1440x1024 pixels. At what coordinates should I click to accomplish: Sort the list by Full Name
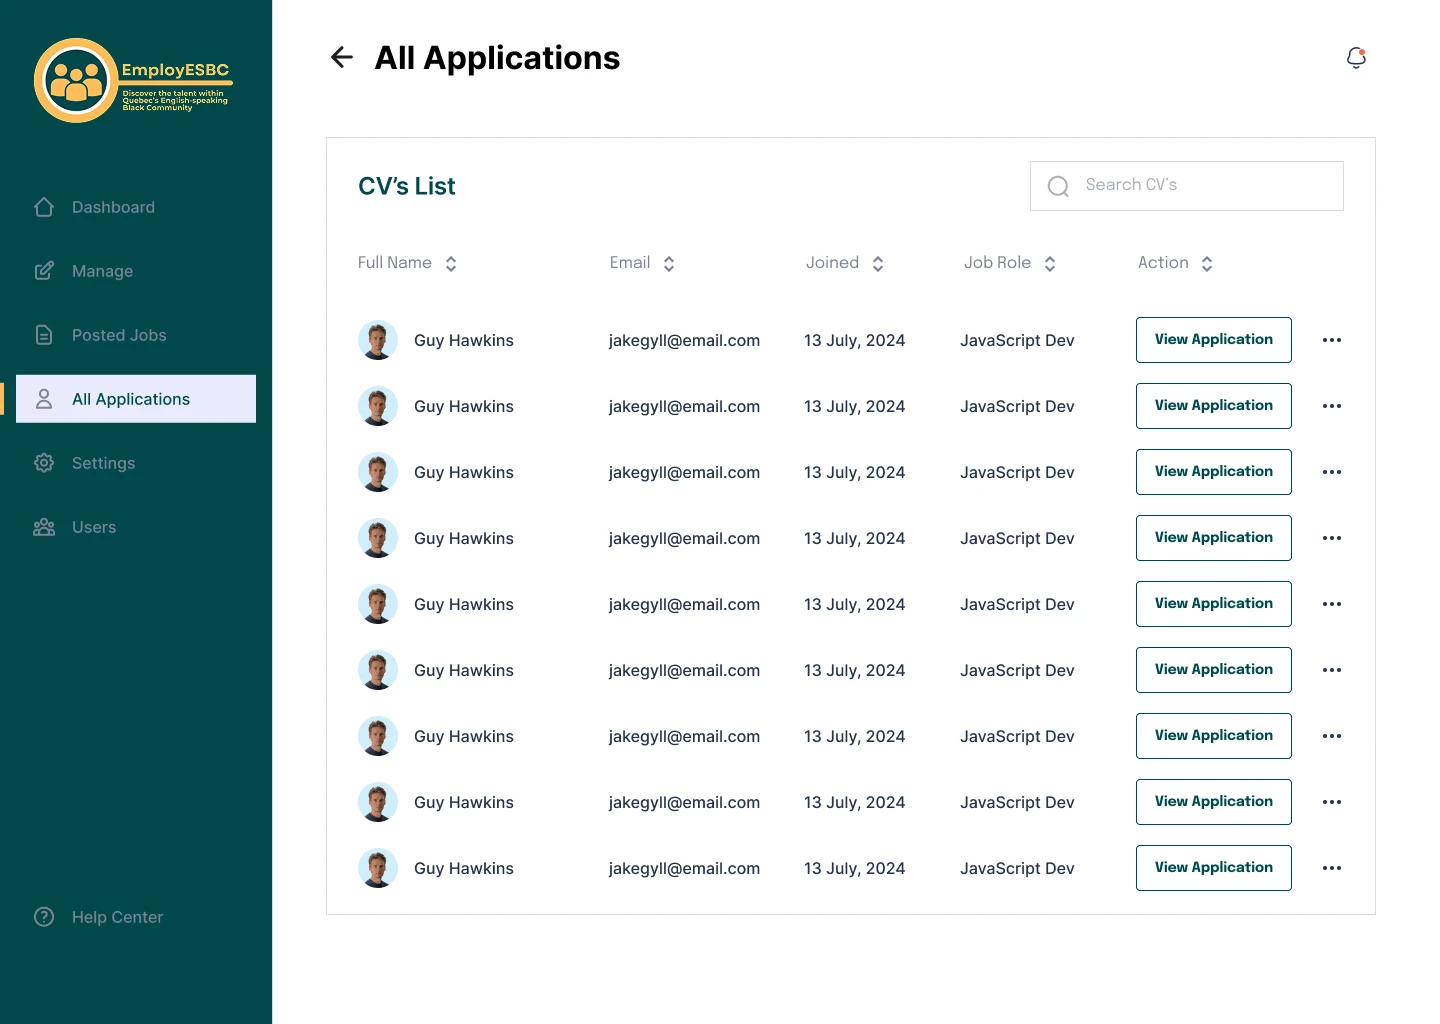coord(451,264)
